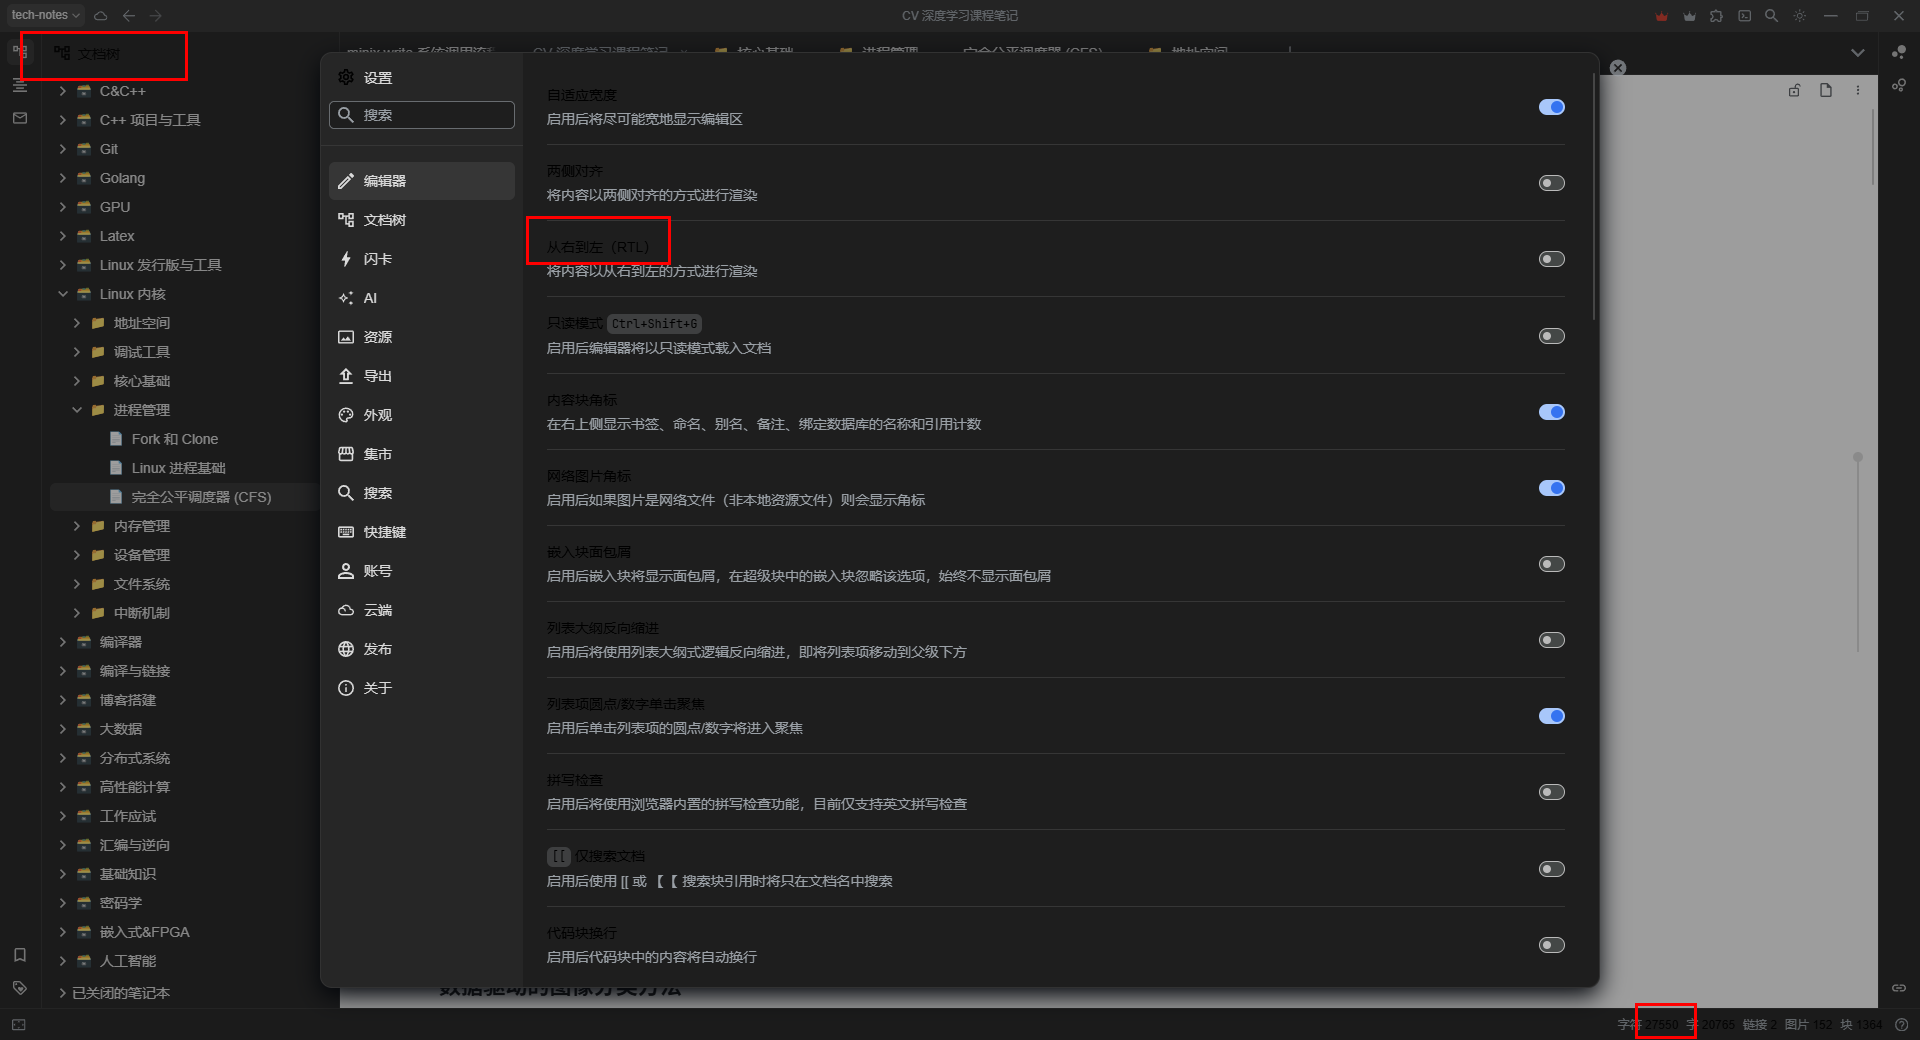Expand the C&C++ notebook
This screenshot has width=1920, height=1040.
point(63,91)
